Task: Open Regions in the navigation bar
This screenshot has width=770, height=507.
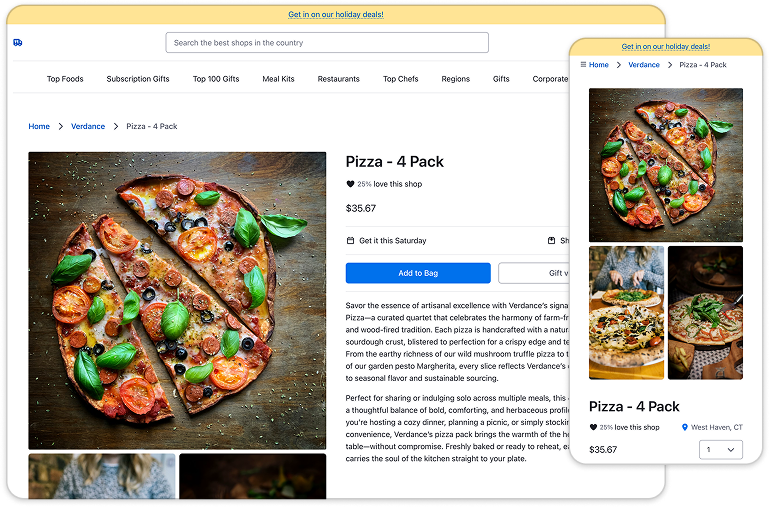Action: (456, 79)
